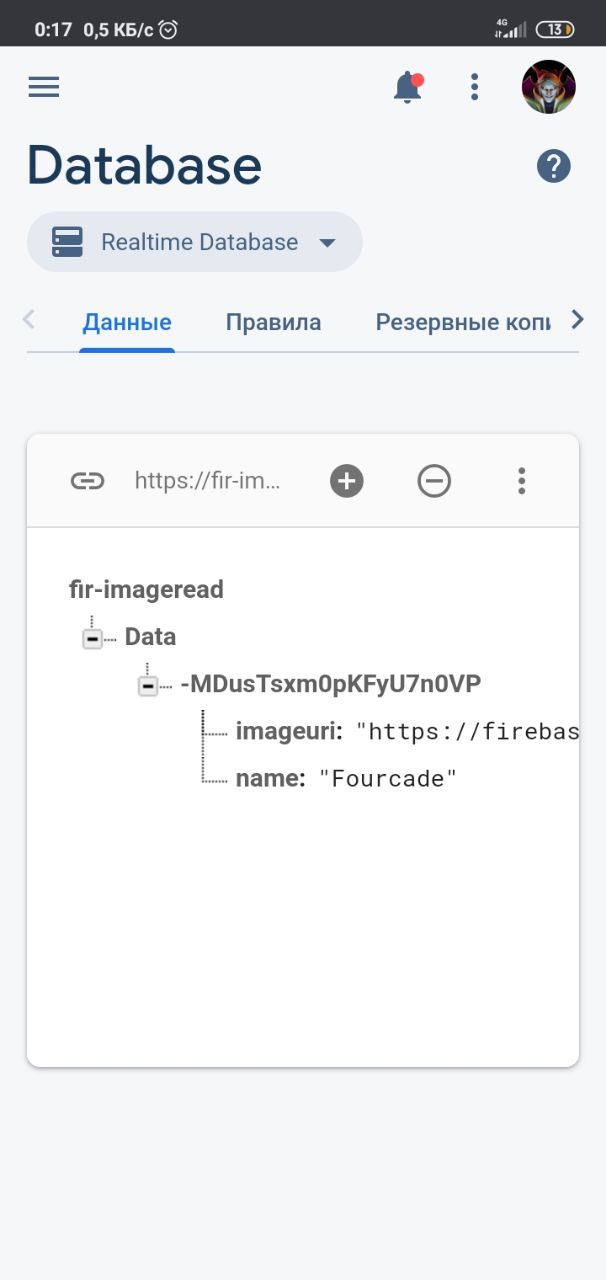The width and height of the screenshot is (606, 1280).
Task: Click the help question mark icon
Action: coord(553,166)
